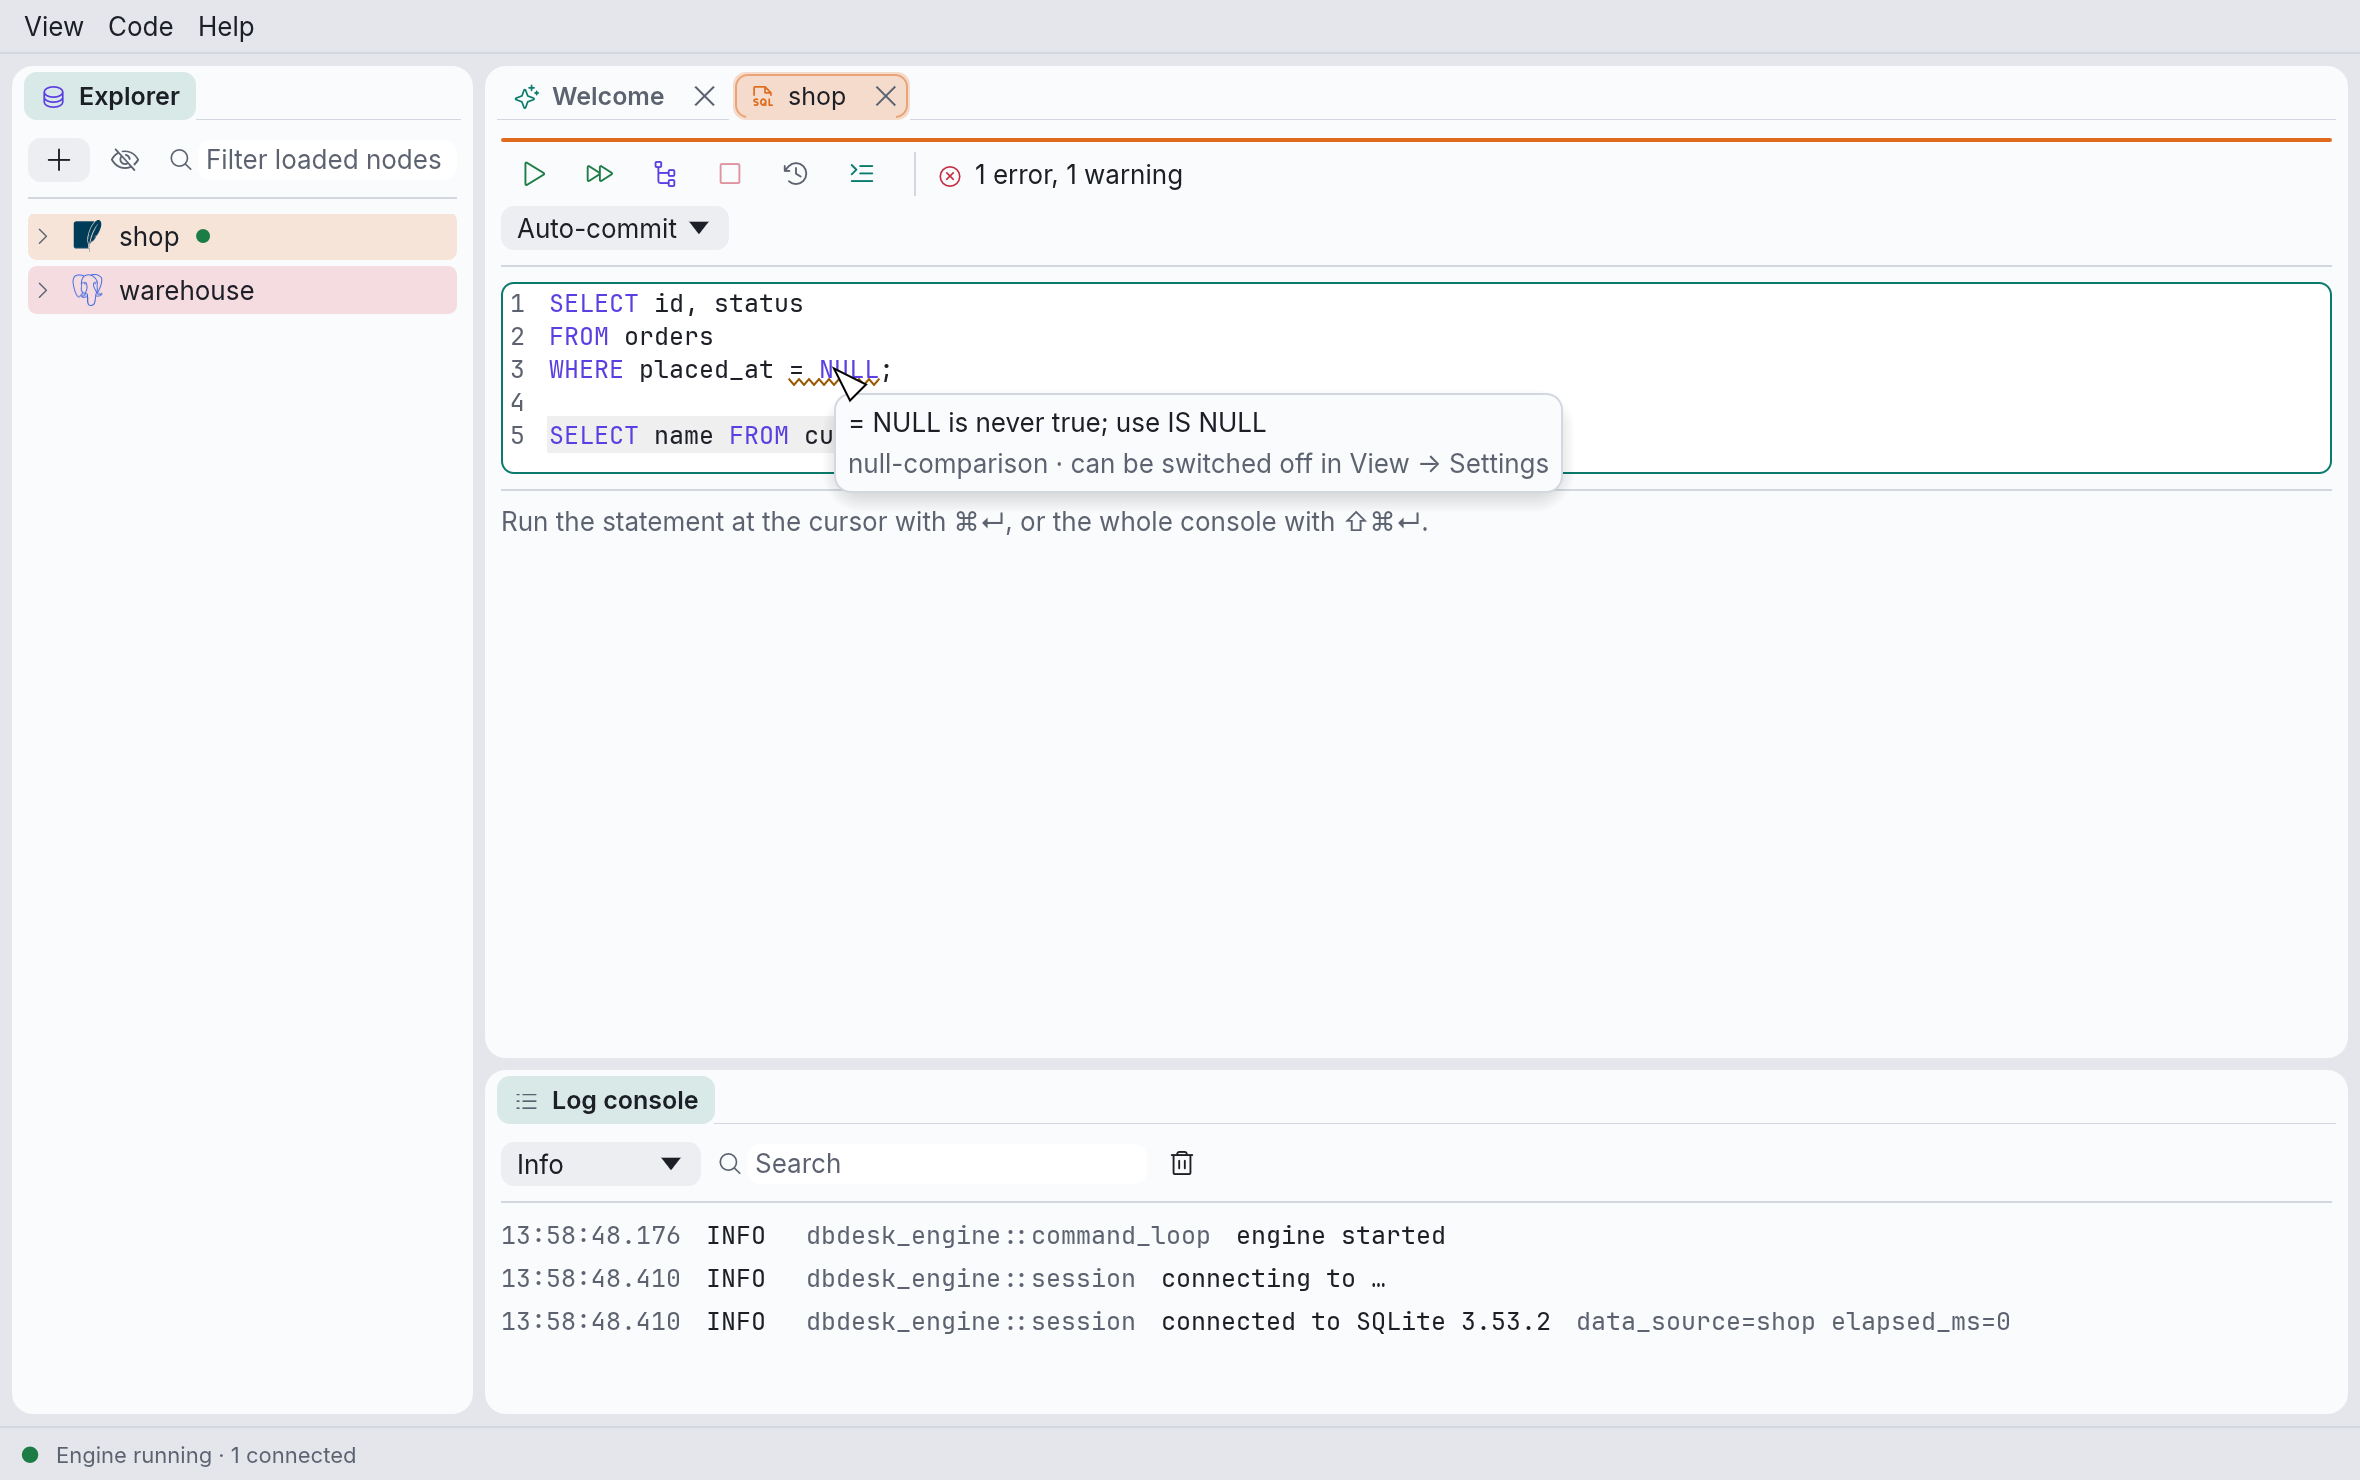Run whole console with fast-forward icon
Screen dimensions: 2360x1480
point(599,174)
